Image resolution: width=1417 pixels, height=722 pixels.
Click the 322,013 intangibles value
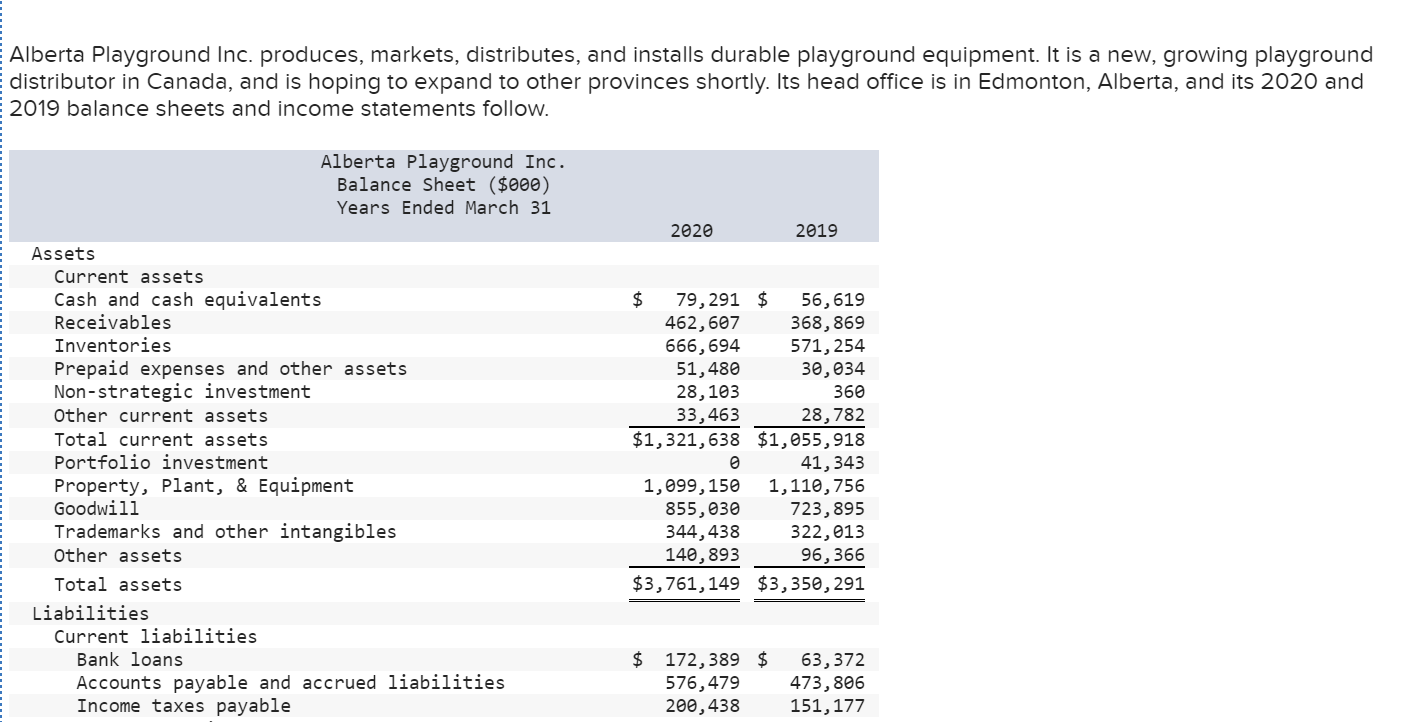click(x=828, y=532)
